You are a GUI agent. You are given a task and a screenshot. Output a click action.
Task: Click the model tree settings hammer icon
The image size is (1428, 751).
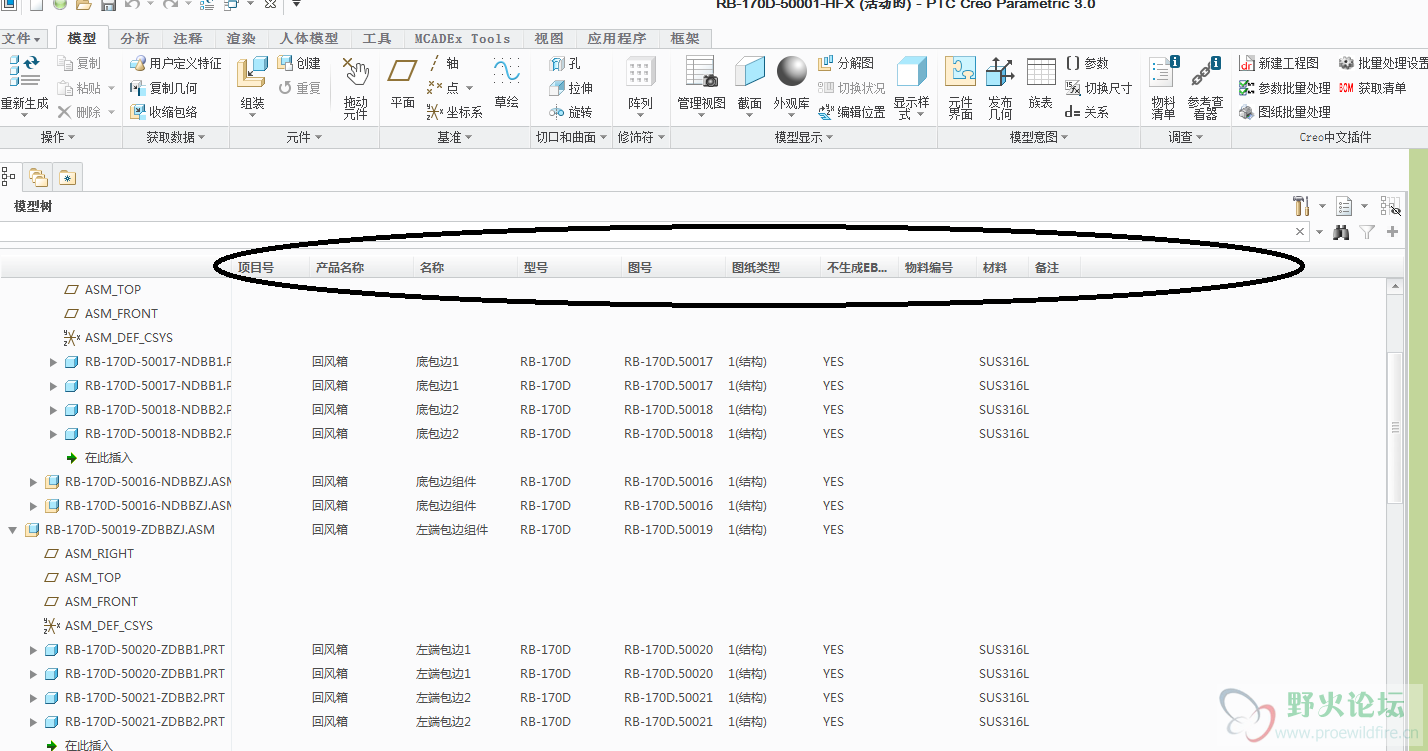[1301, 206]
